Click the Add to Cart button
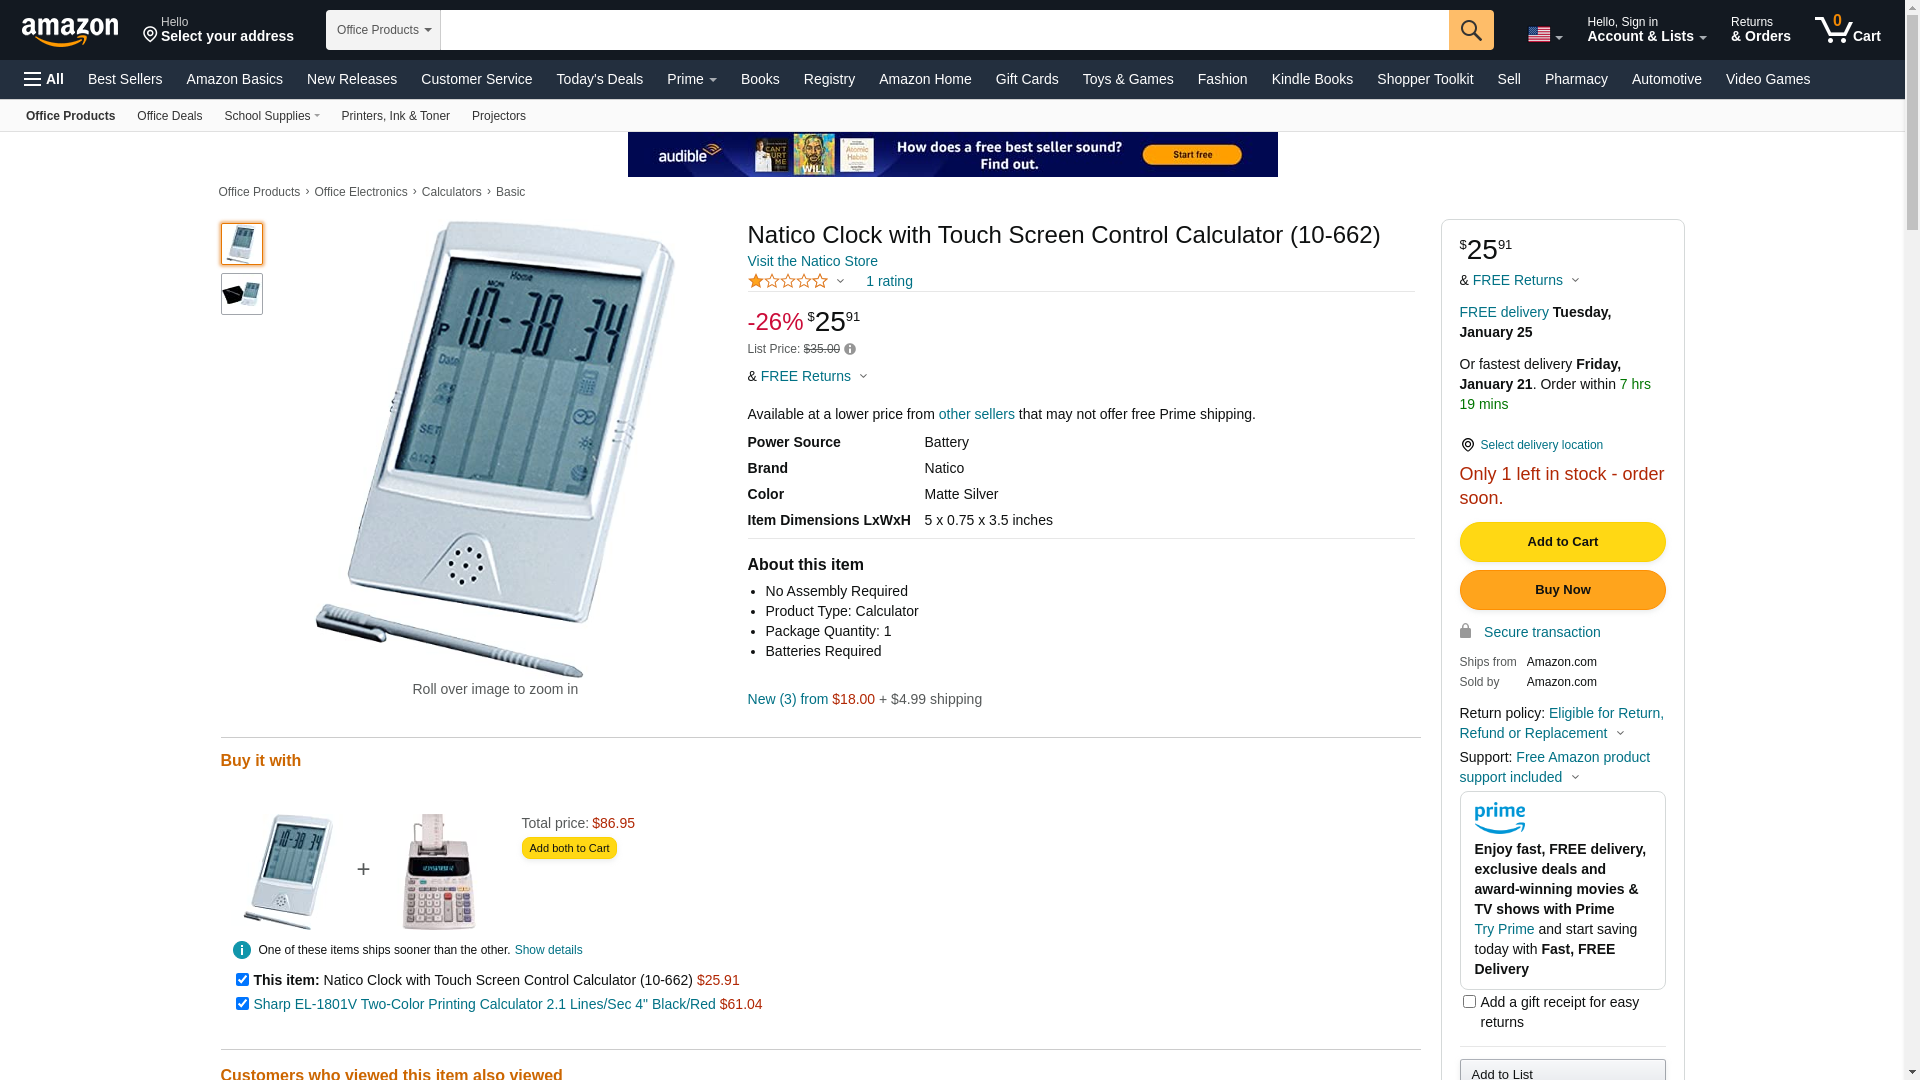Image resolution: width=1920 pixels, height=1080 pixels. [1562, 542]
